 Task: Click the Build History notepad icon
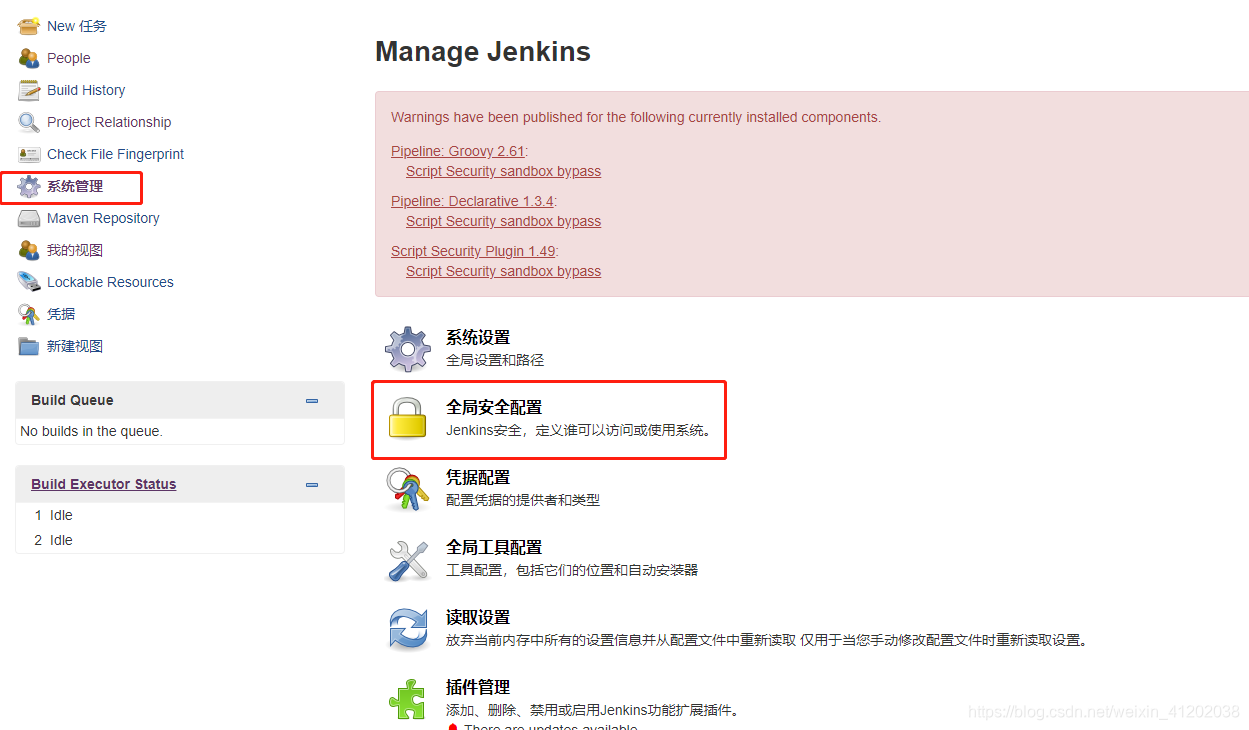(28, 90)
